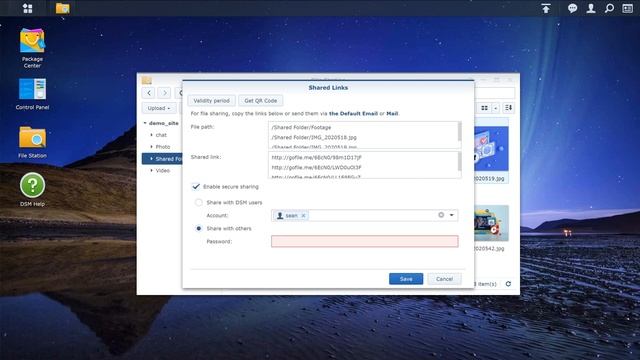Click the sean user icon in Account field
The width and height of the screenshot is (640, 360).
[280, 216]
